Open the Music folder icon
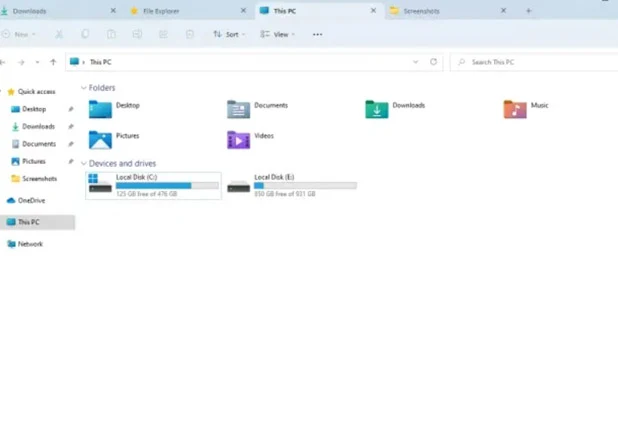Screen dimensions: 618x426 point(515,109)
